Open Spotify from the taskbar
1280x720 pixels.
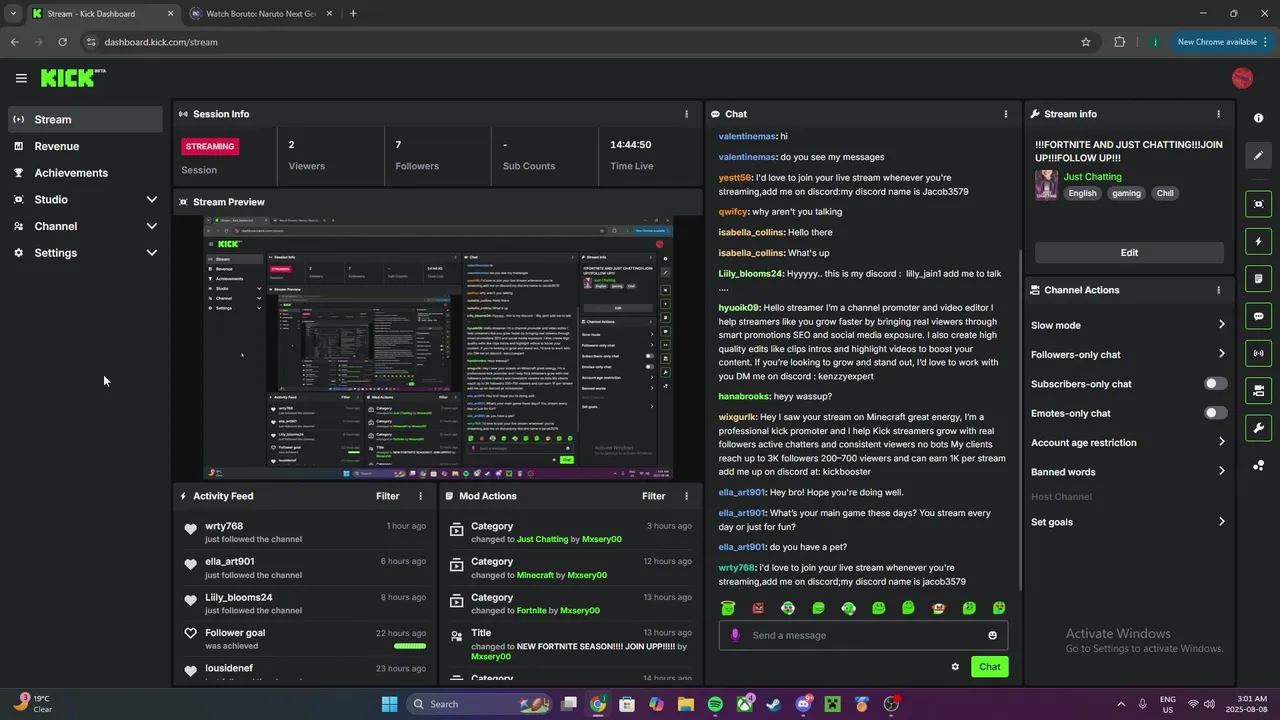tap(715, 704)
